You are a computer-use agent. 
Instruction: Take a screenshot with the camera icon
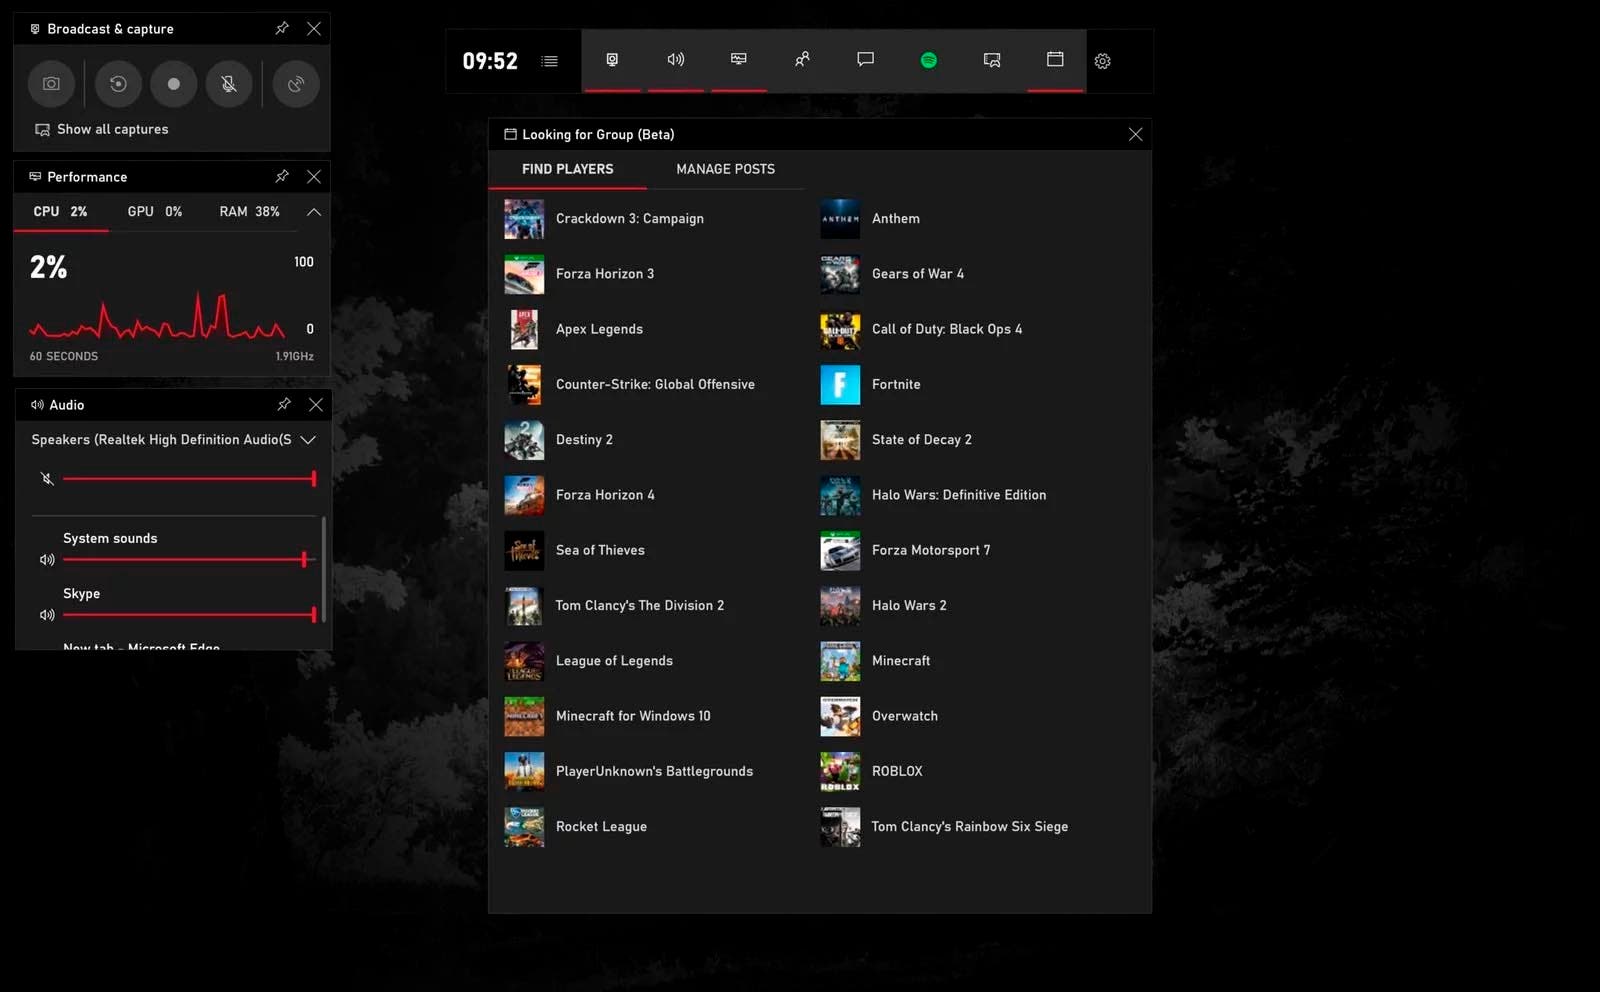pyautogui.click(x=51, y=84)
